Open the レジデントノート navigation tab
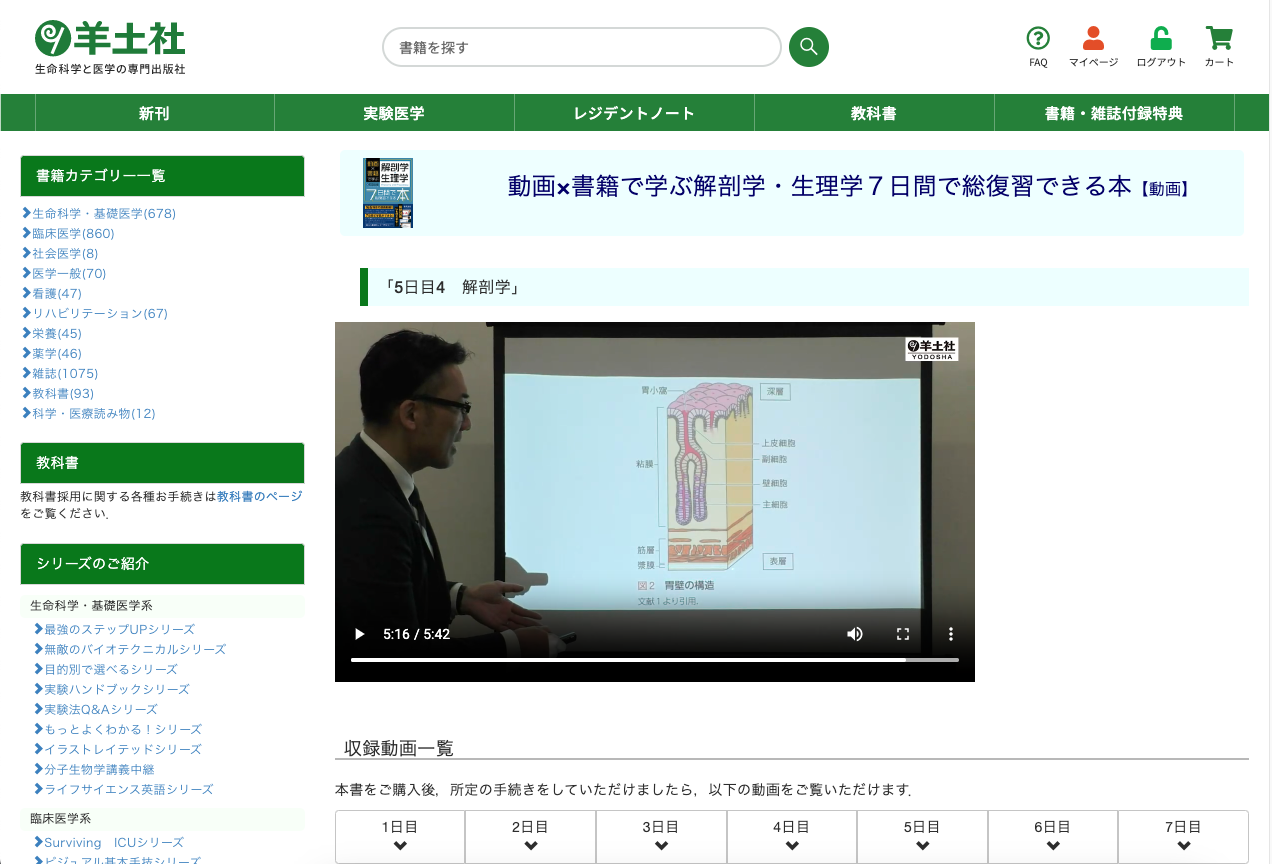The height and width of the screenshot is (864, 1272). [x=634, y=113]
